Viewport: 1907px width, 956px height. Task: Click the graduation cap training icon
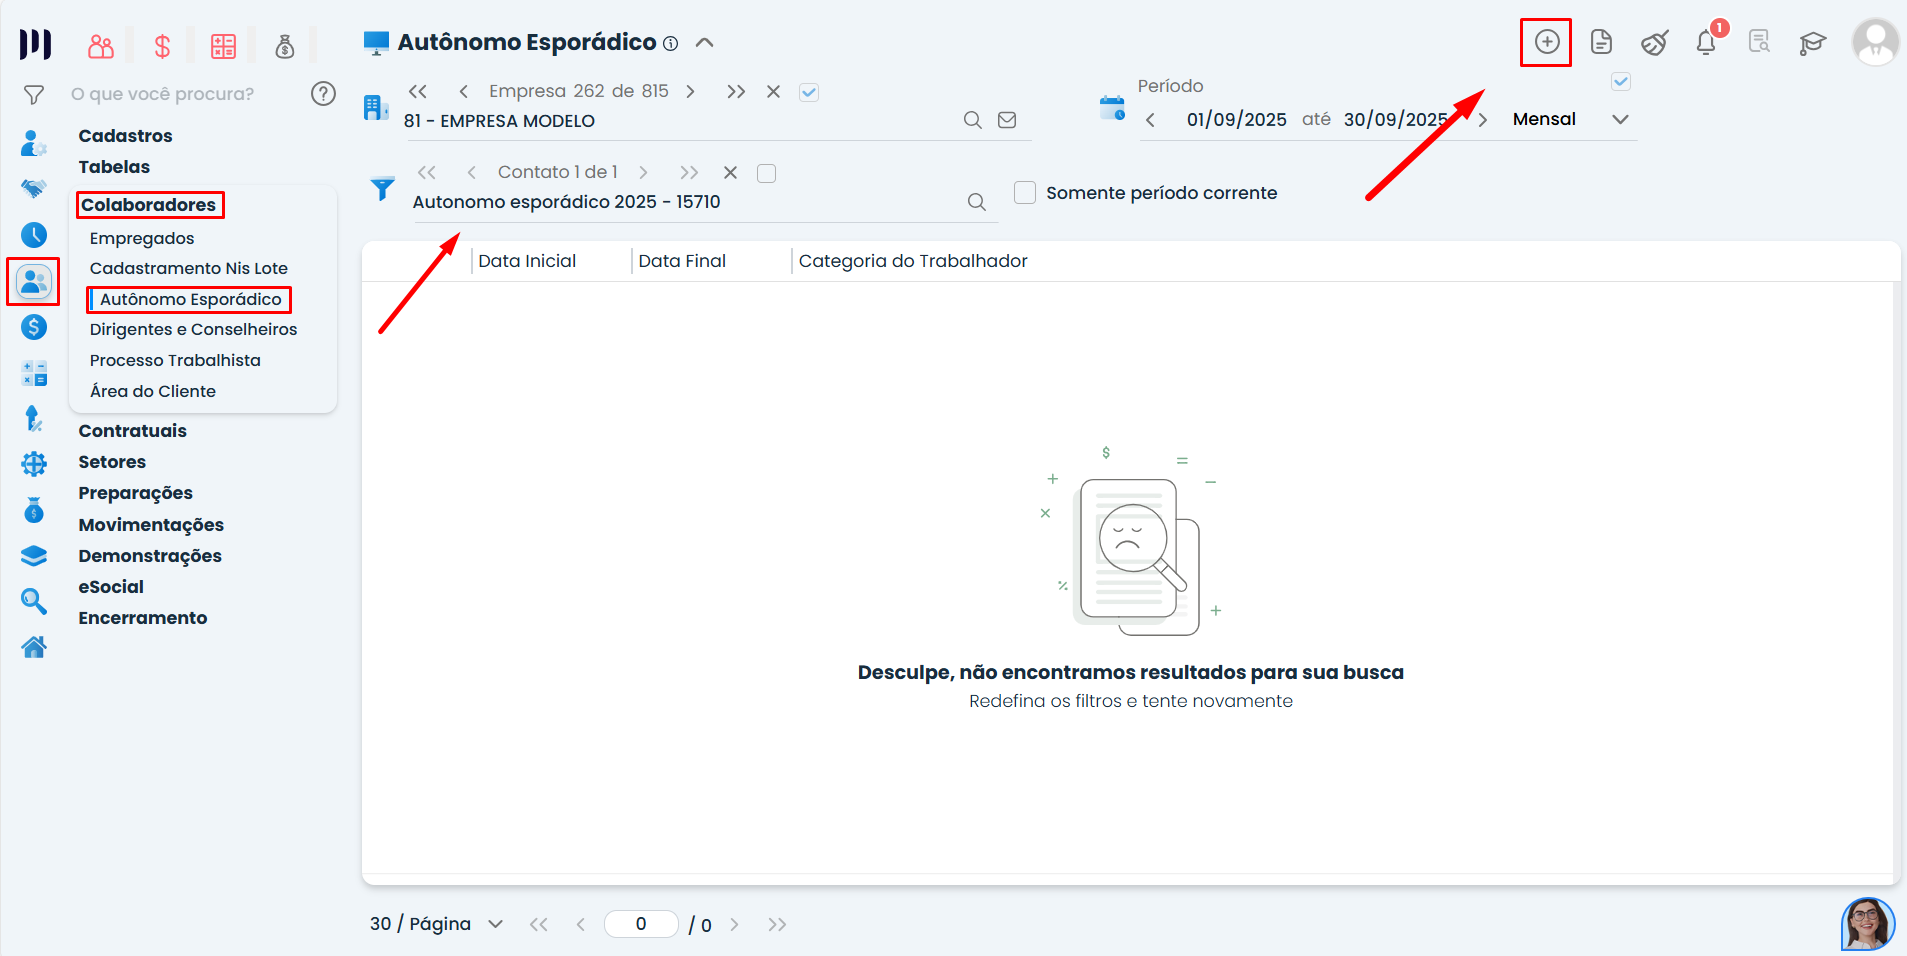click(1812, 43)
